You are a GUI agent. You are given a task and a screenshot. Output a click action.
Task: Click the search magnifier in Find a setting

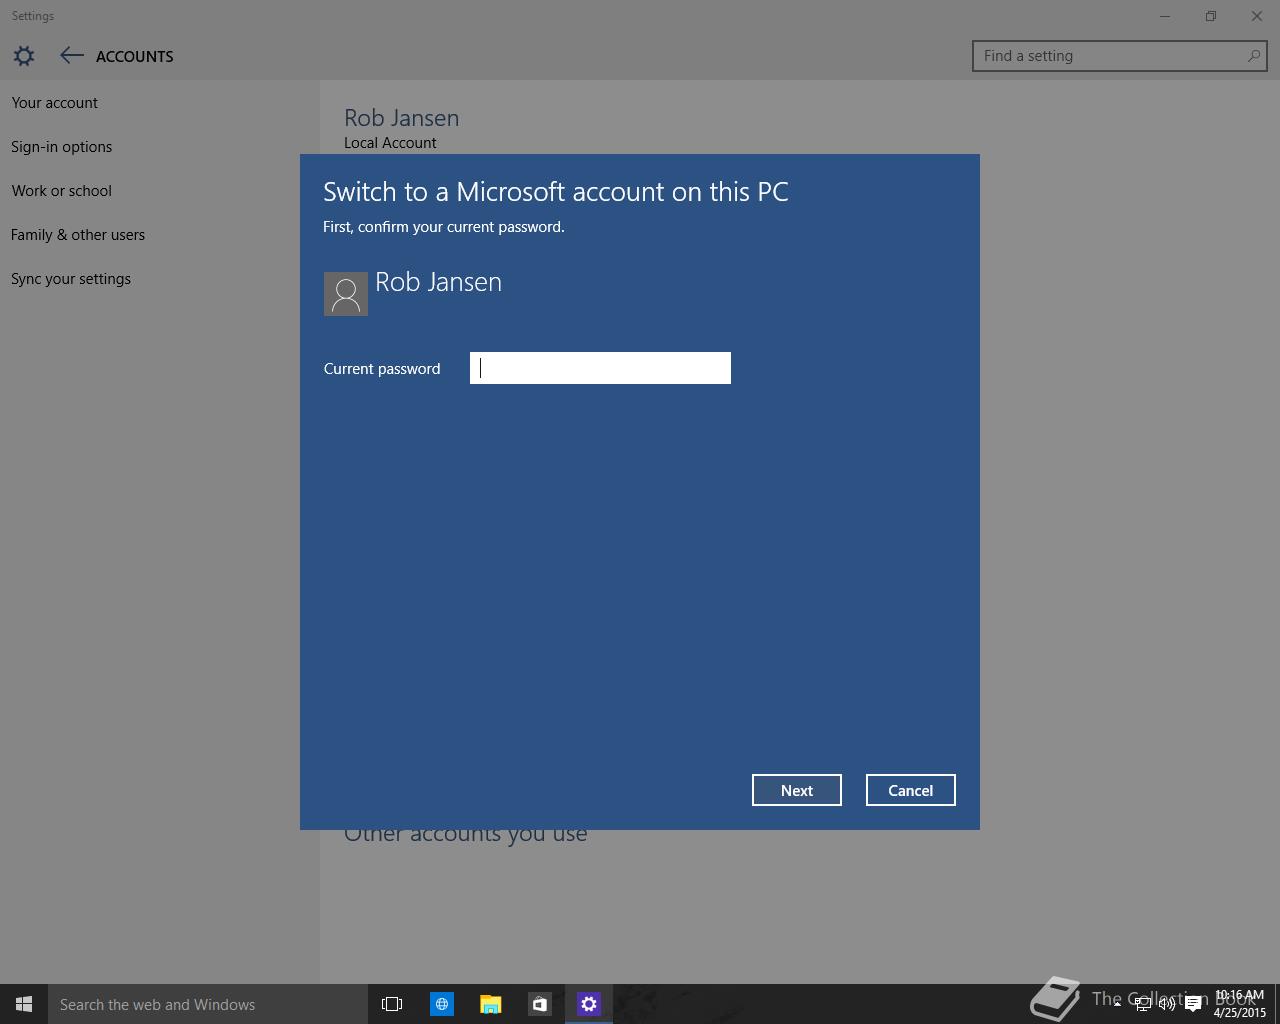click(1253, 56)
